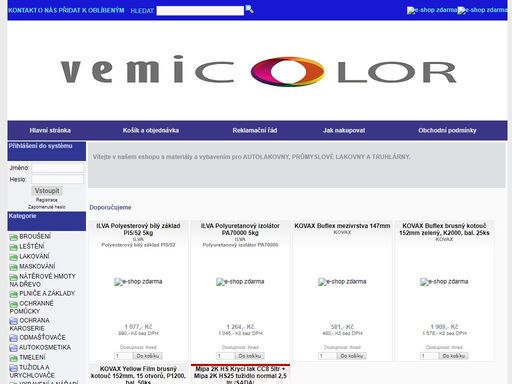The image size is (512, 384).
Task: Open the ODMAŠŤOVAČE category folder icon
Action: (x=14, y=338)
